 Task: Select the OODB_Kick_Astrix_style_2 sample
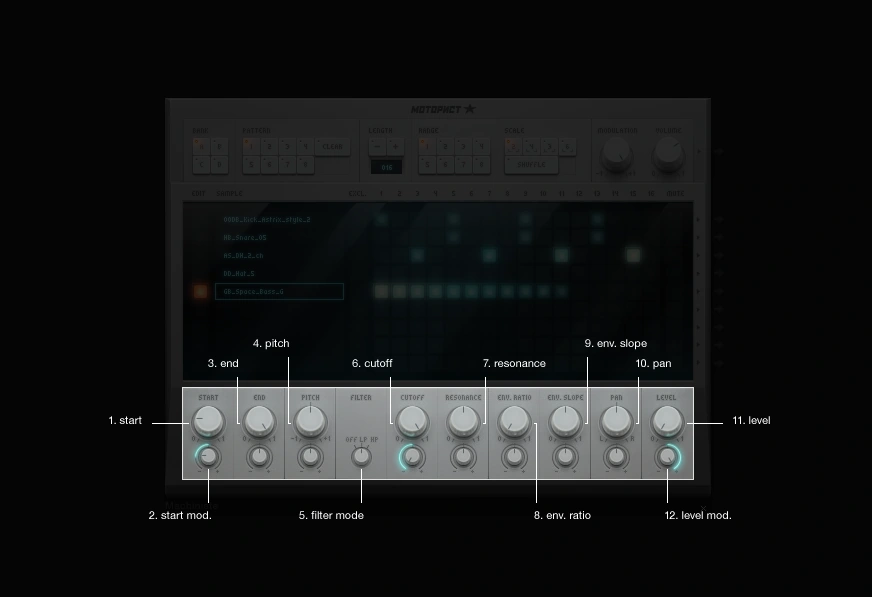[267, 220]
